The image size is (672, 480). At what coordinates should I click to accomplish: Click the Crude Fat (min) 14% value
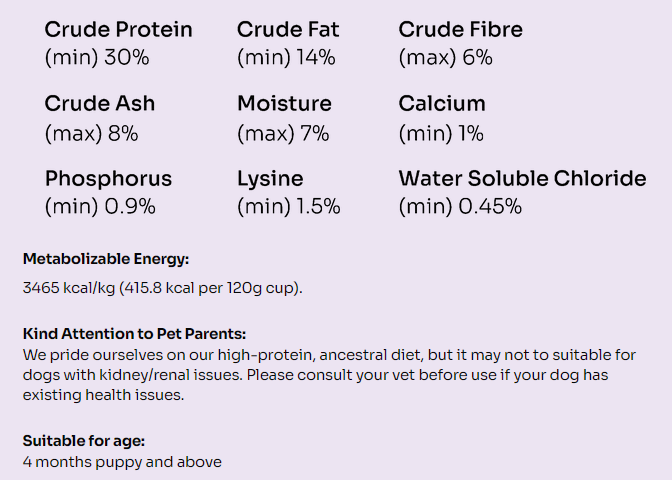click(x=286, y=57)
